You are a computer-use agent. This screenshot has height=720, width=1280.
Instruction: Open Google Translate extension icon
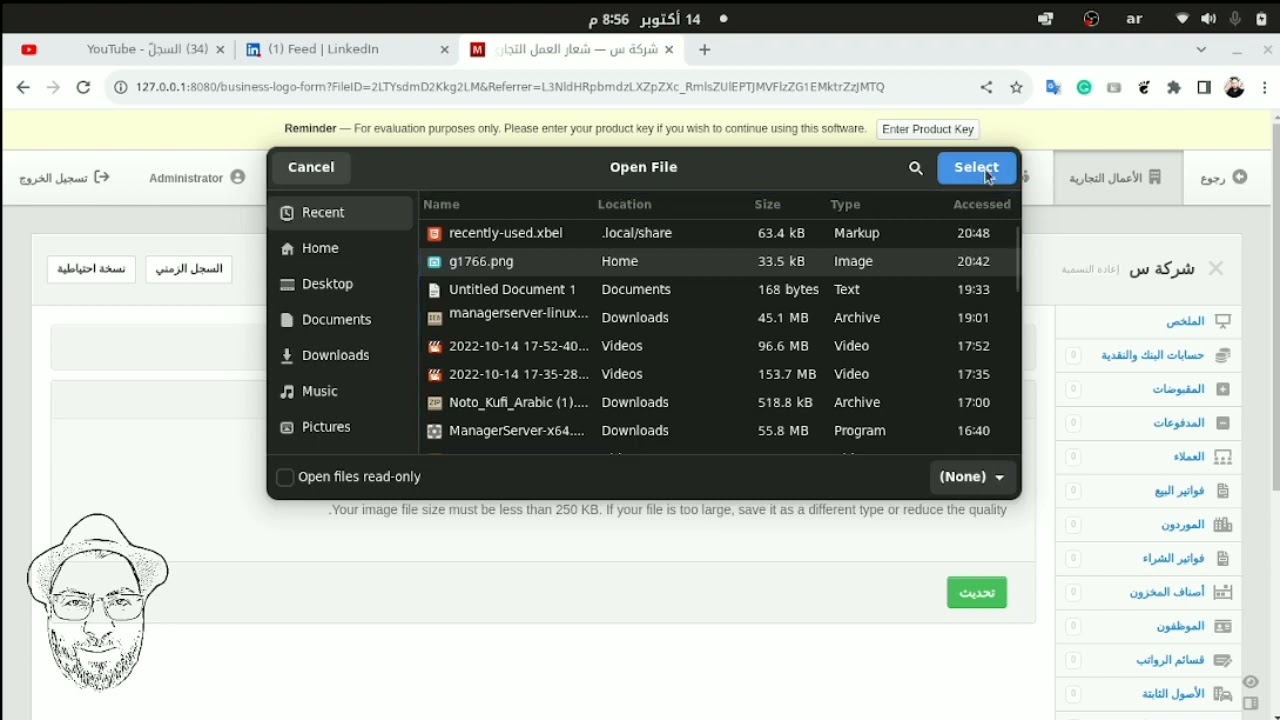1053,87
